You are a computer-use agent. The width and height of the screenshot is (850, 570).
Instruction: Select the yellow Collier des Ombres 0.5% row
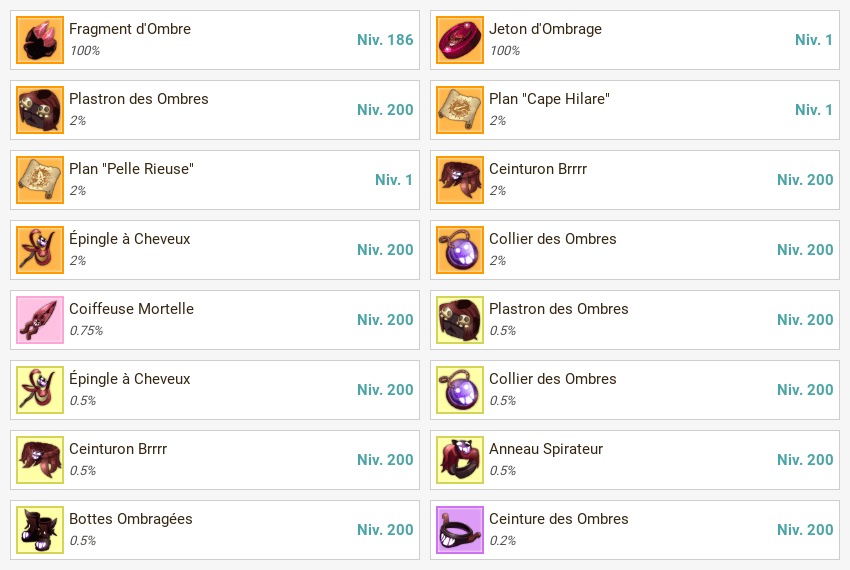635,390
